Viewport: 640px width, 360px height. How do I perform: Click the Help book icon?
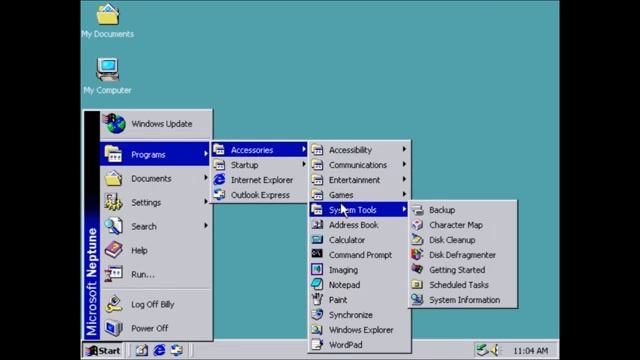click(114, 250)
